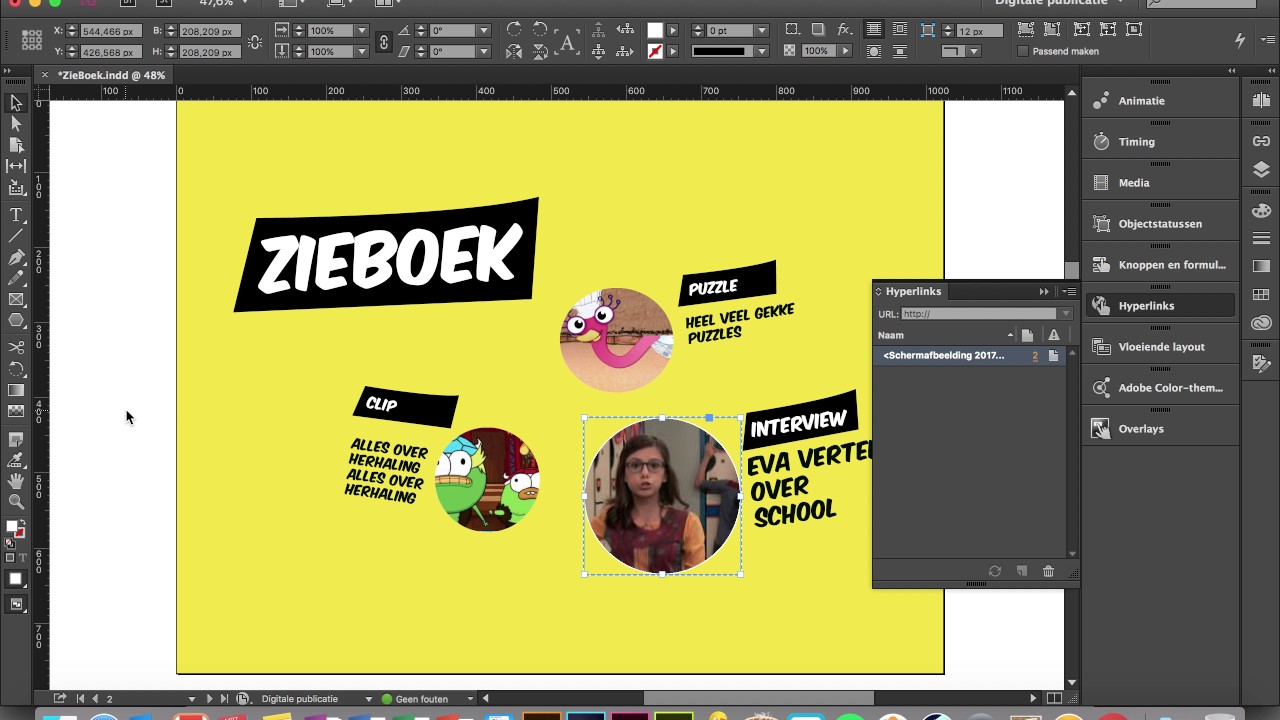Image resolution: width=1280 pixels, height=720 pixels.
Task: Toggle constrain width and height proportions
Action: tap(255, 41)
